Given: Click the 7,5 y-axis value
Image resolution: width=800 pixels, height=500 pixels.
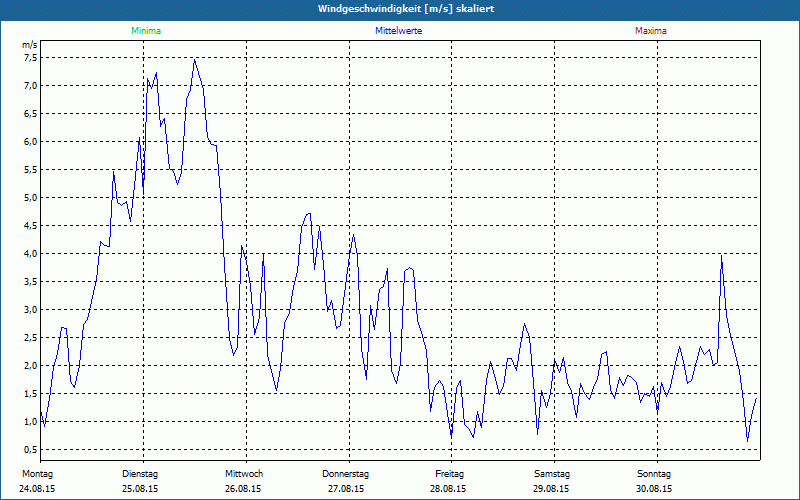Looking at the screenshot, I should point(30,58).
